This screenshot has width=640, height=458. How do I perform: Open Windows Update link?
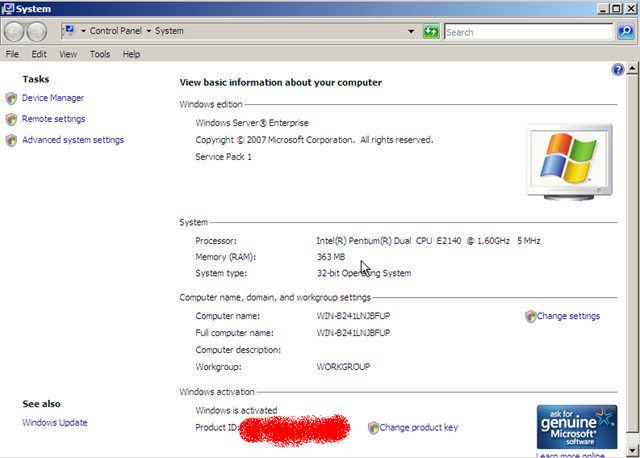click(x=55, y=422)
